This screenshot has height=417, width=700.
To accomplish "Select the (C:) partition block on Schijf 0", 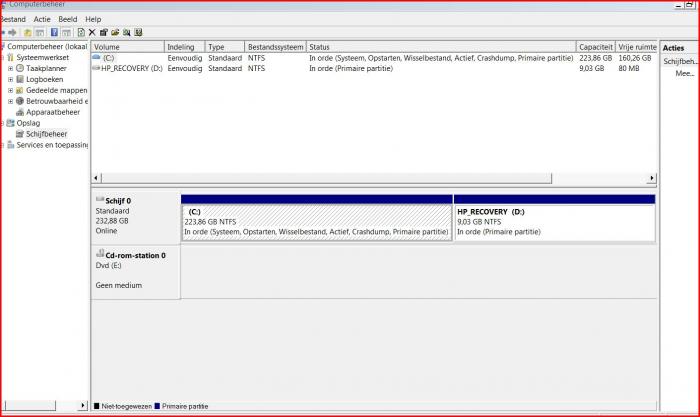I will point(317,218).
